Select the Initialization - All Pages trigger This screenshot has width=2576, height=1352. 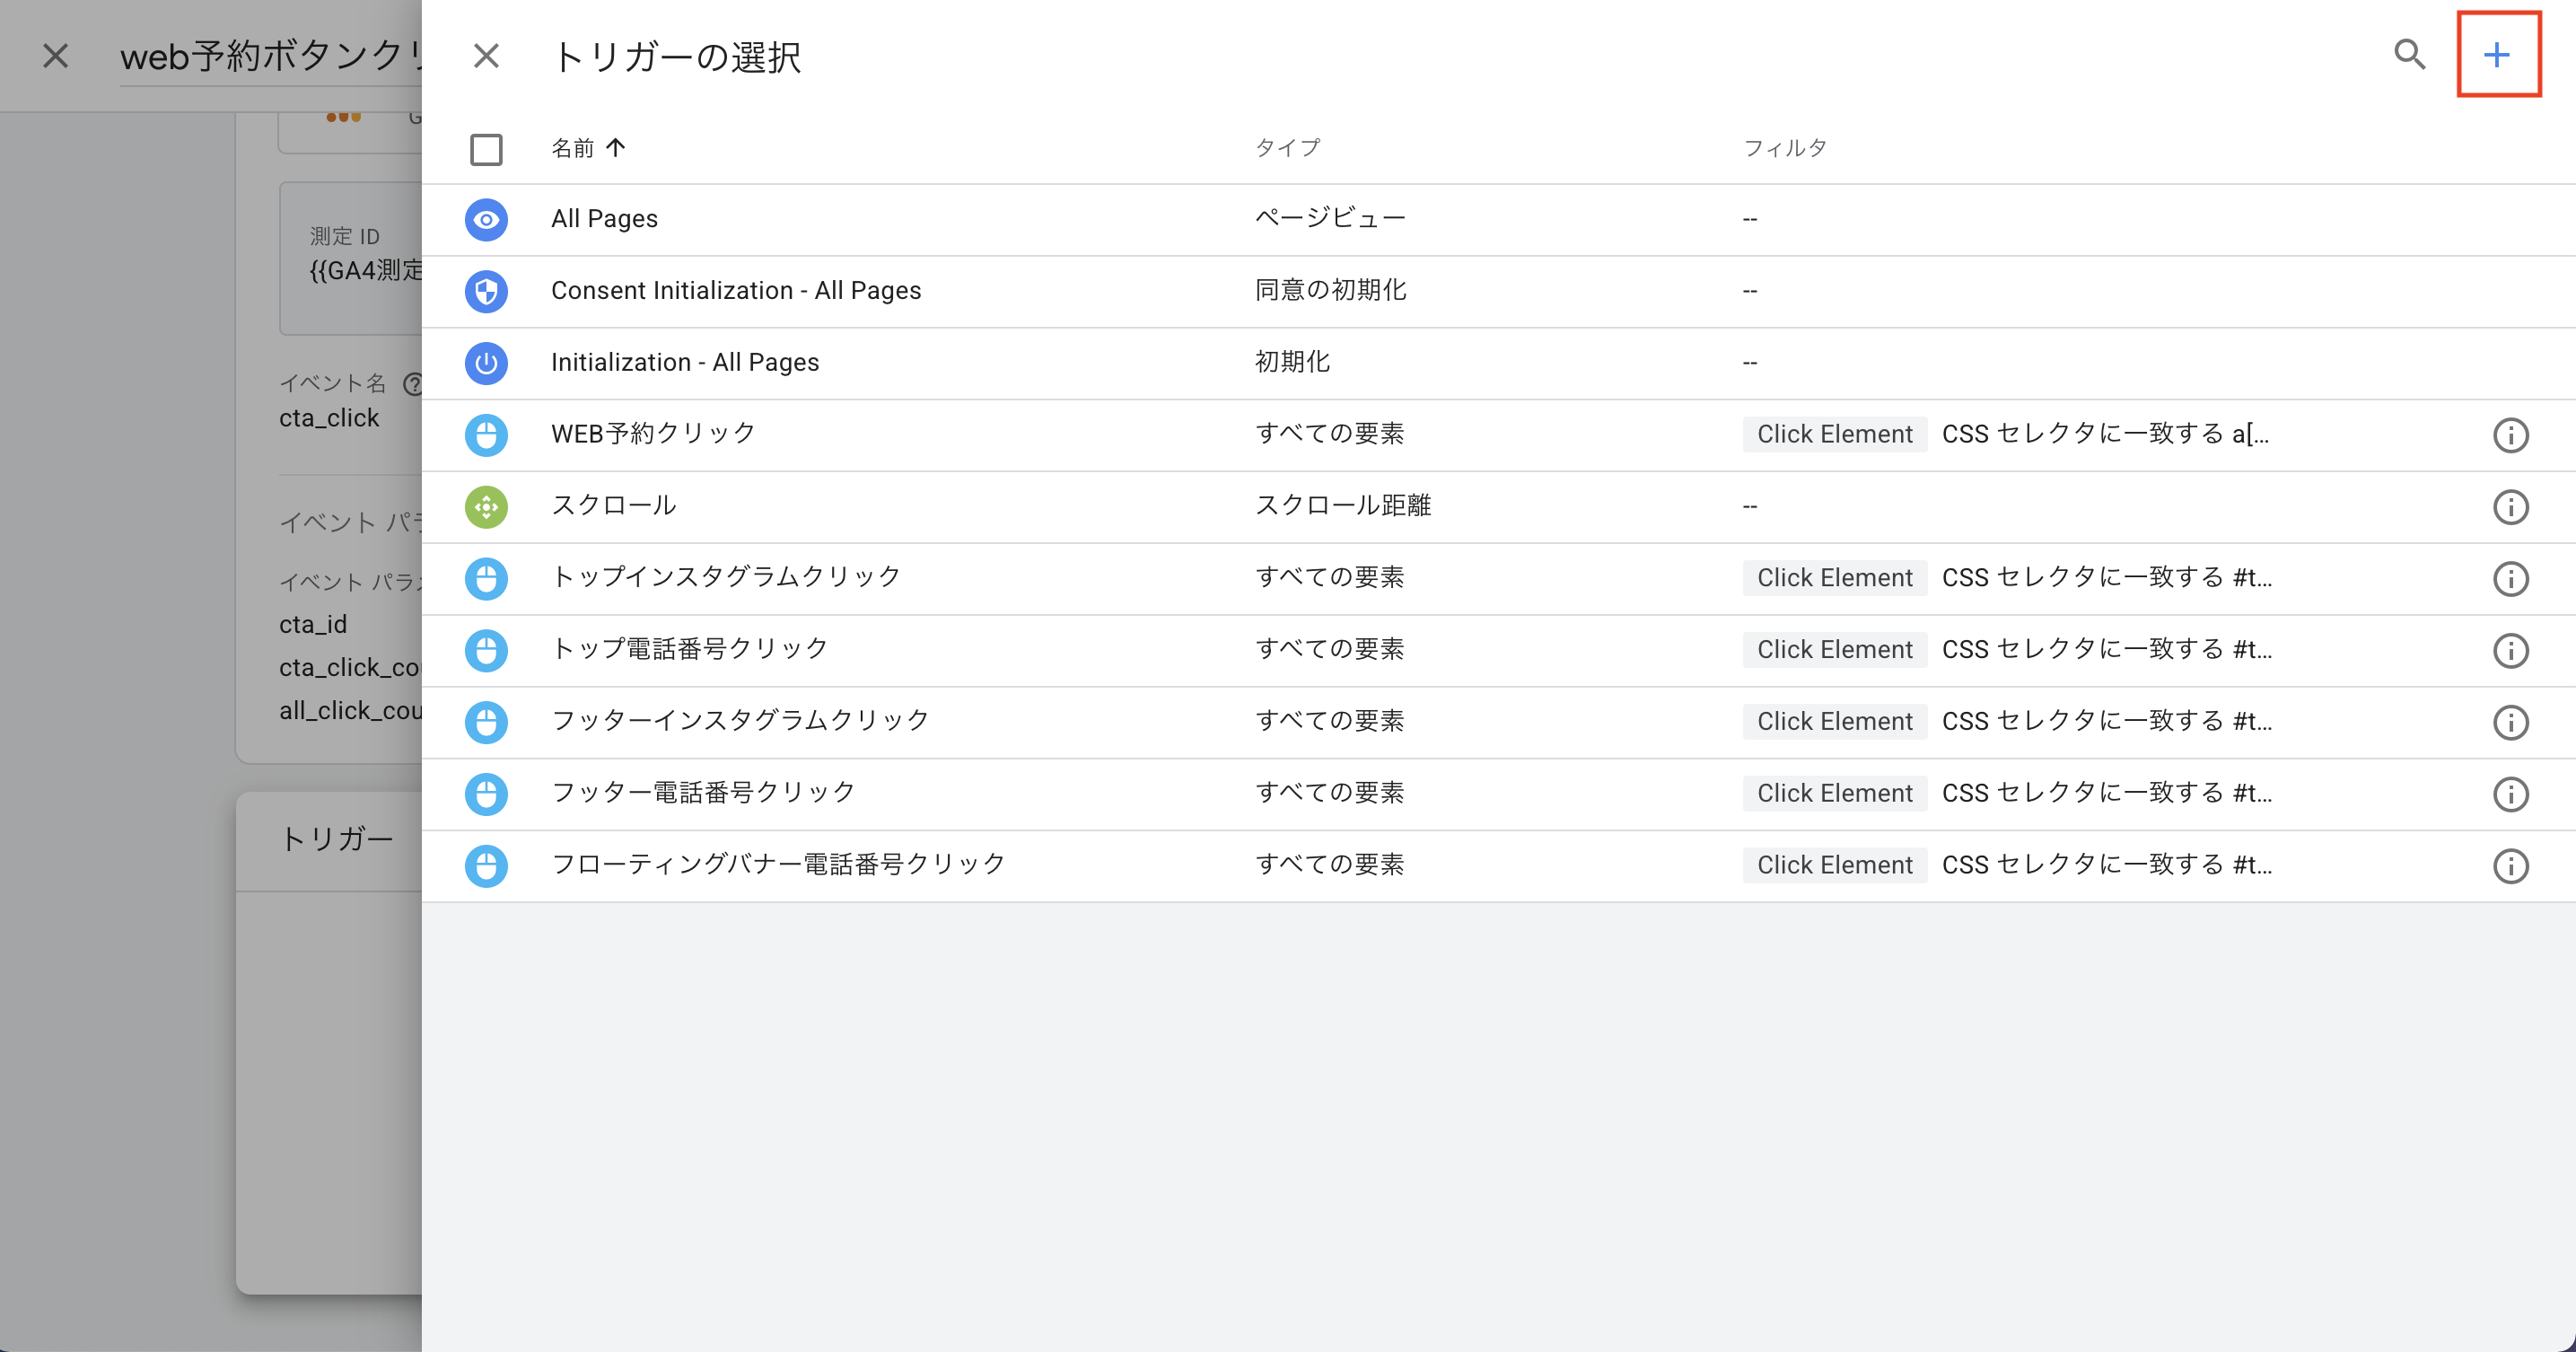point(685,362)
